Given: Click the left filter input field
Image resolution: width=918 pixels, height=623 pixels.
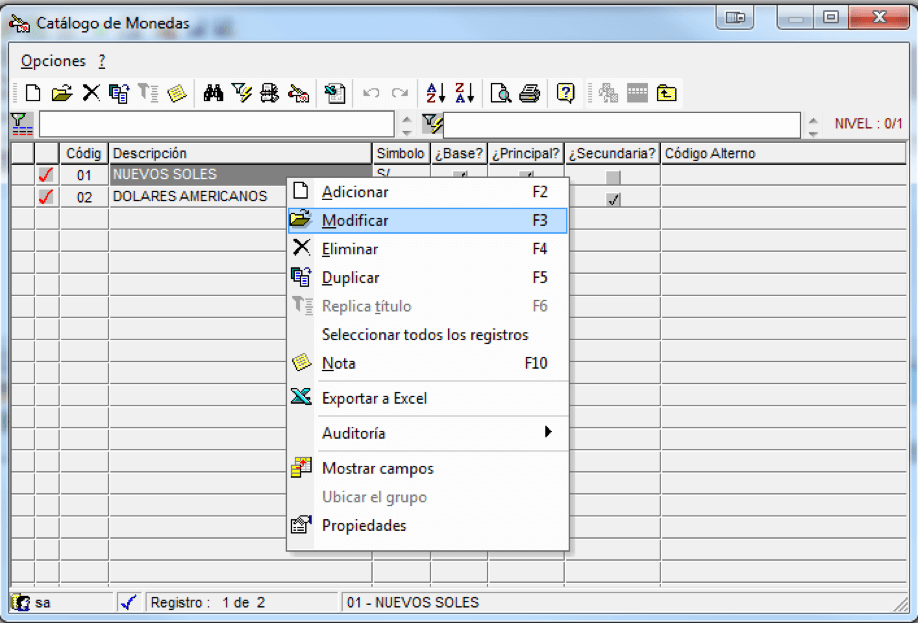Looking at the screenshot, I should 217,125.
